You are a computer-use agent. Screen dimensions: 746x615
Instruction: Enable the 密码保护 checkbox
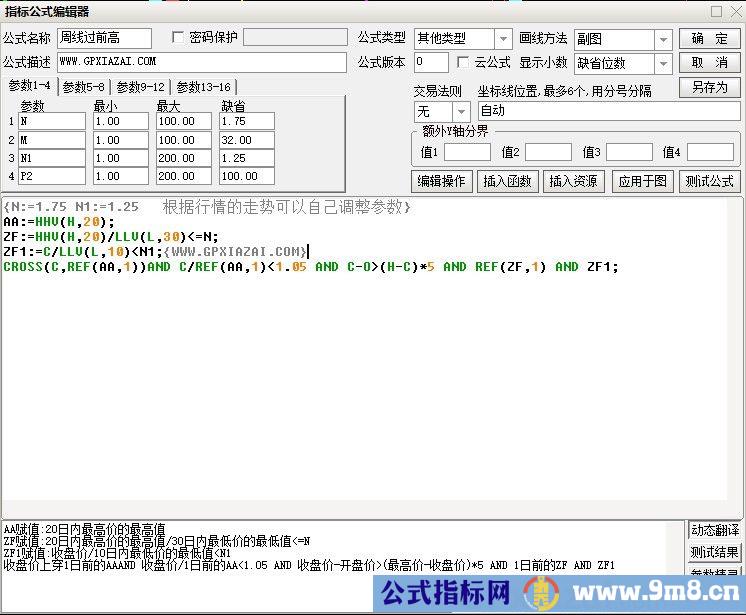(179, 38)
